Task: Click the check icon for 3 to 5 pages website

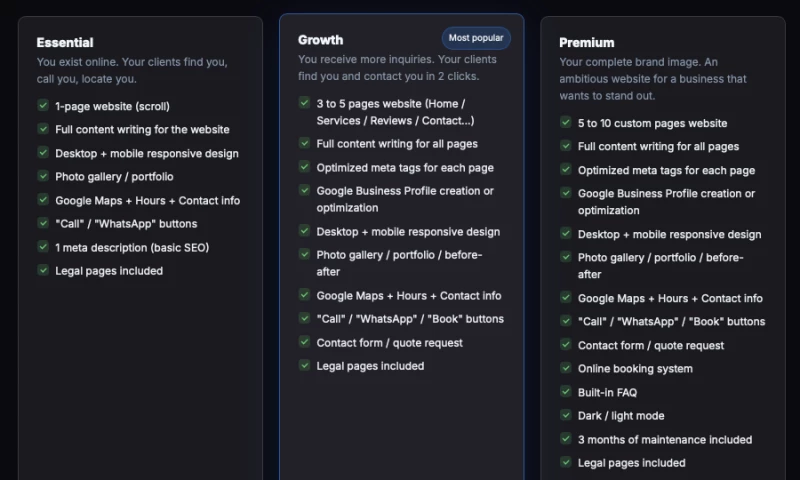Action: (304, 103)
